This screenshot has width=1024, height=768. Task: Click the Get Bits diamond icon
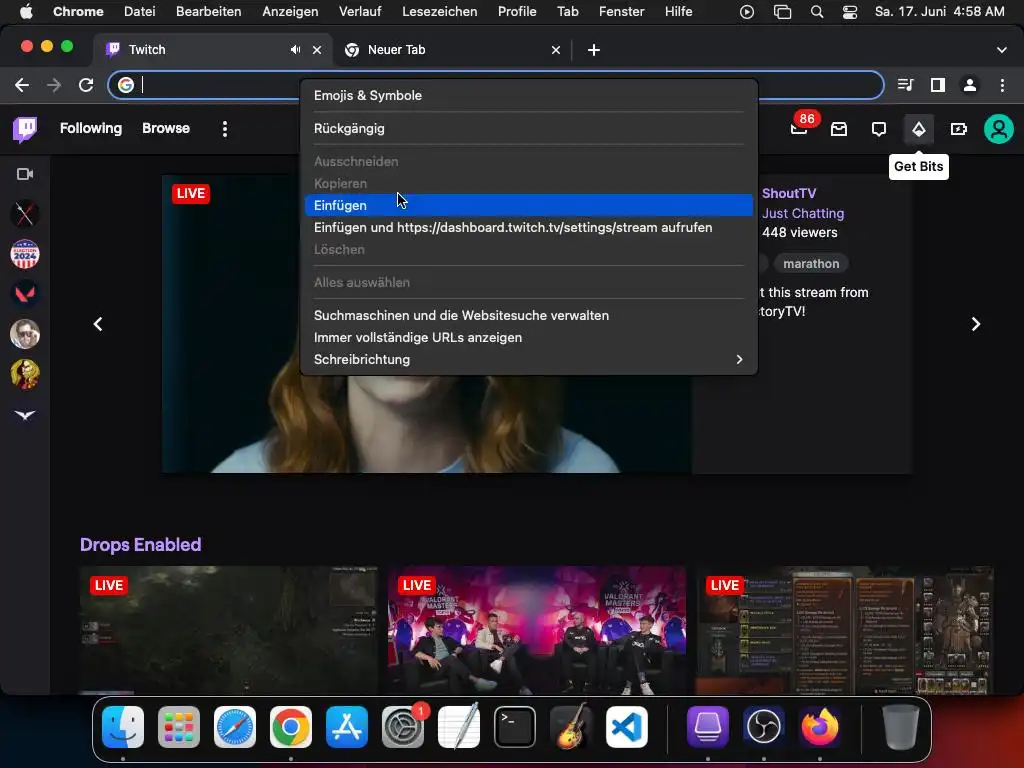pos(918,129)
